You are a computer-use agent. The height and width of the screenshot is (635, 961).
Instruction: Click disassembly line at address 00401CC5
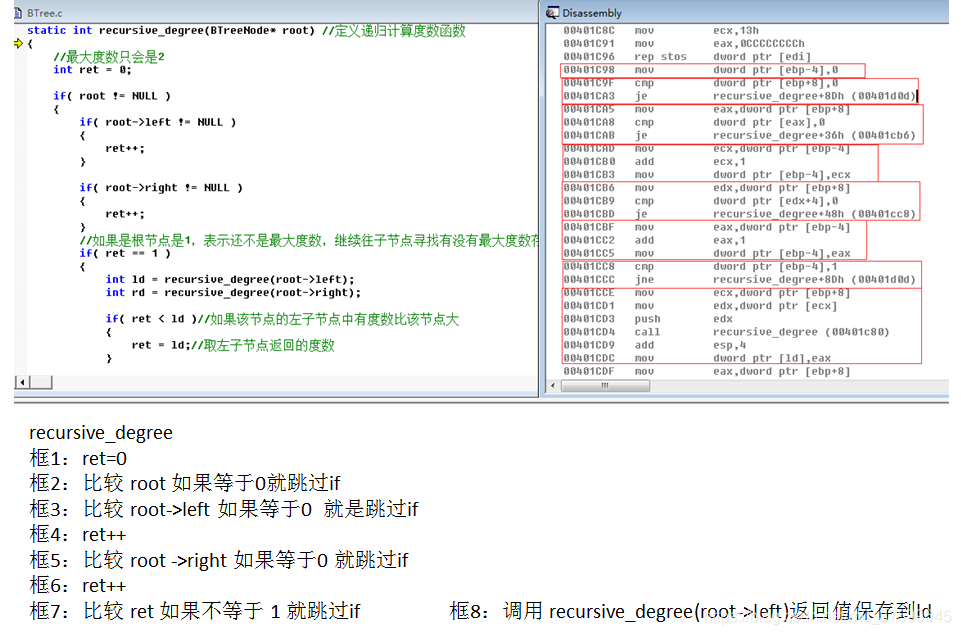tap(707, 254)
